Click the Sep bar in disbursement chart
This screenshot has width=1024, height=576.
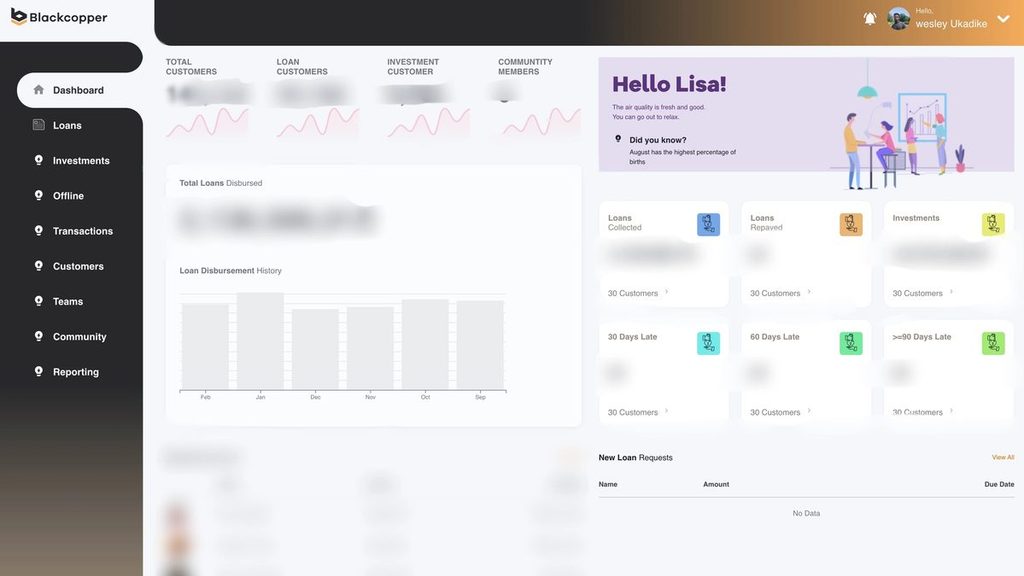480,345
